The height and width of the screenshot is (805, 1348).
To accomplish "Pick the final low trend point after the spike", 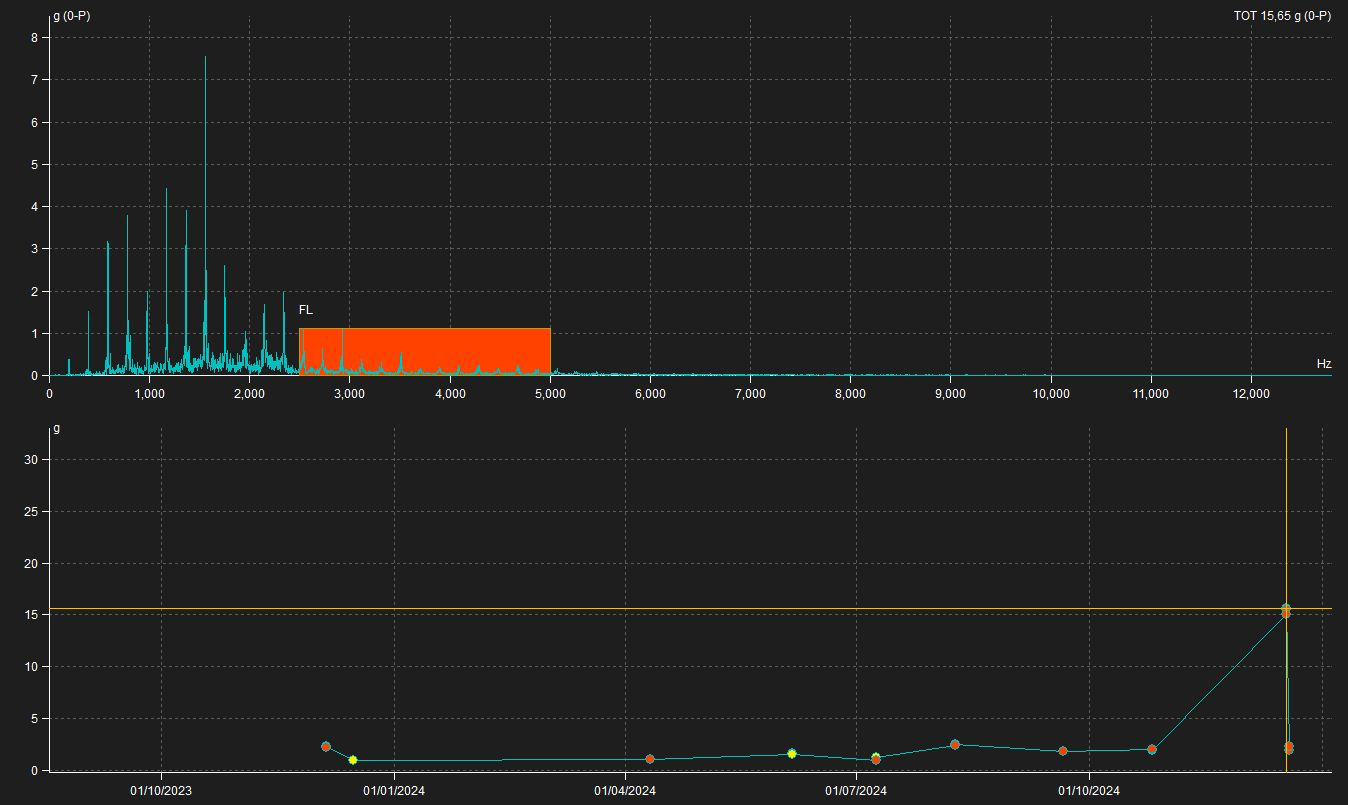I will [x=1289, y=747].
